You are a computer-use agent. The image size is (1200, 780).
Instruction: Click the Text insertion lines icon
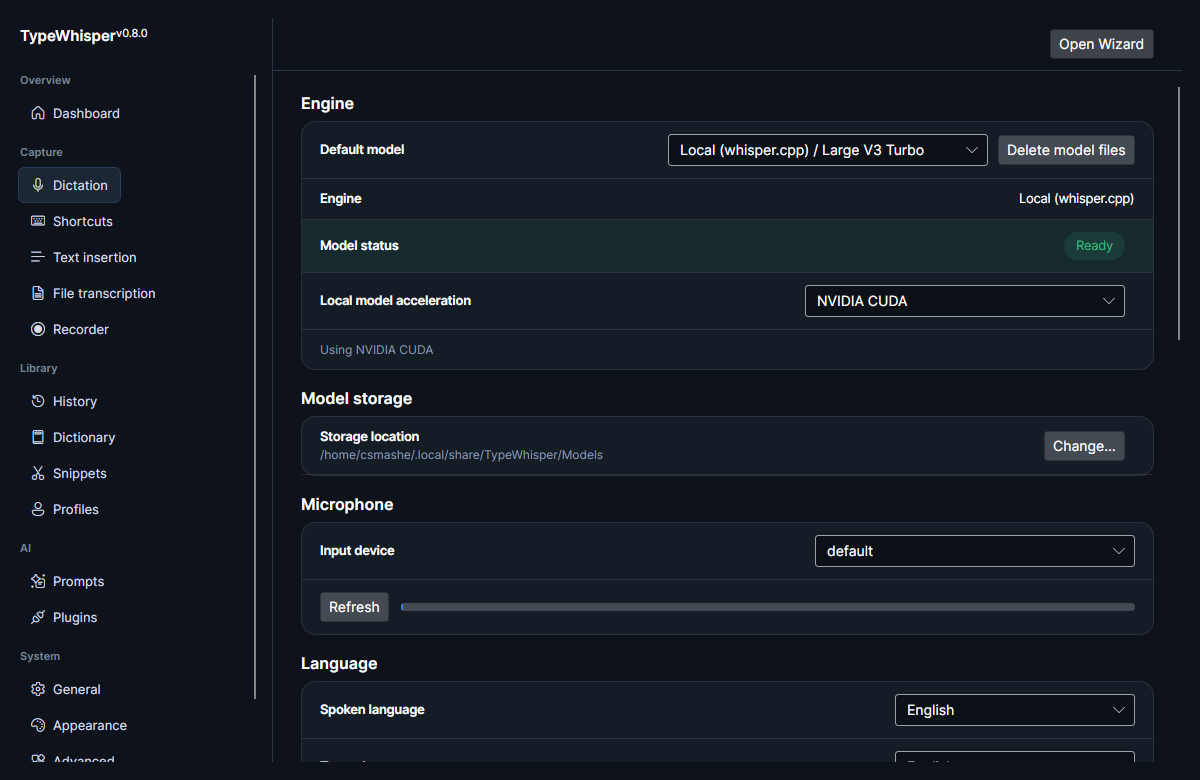point(38,257)
